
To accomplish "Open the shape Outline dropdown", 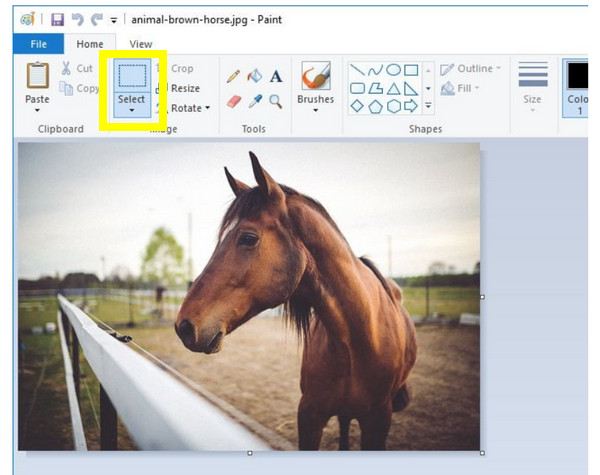I will (x=470, y=69).
